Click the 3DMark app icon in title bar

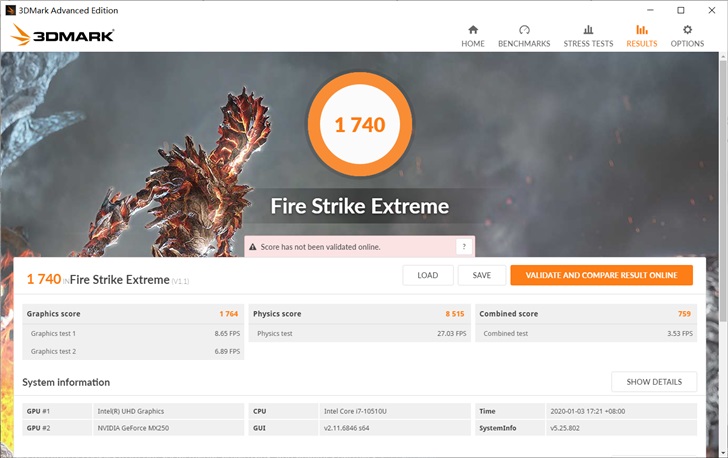click(10, 10)
